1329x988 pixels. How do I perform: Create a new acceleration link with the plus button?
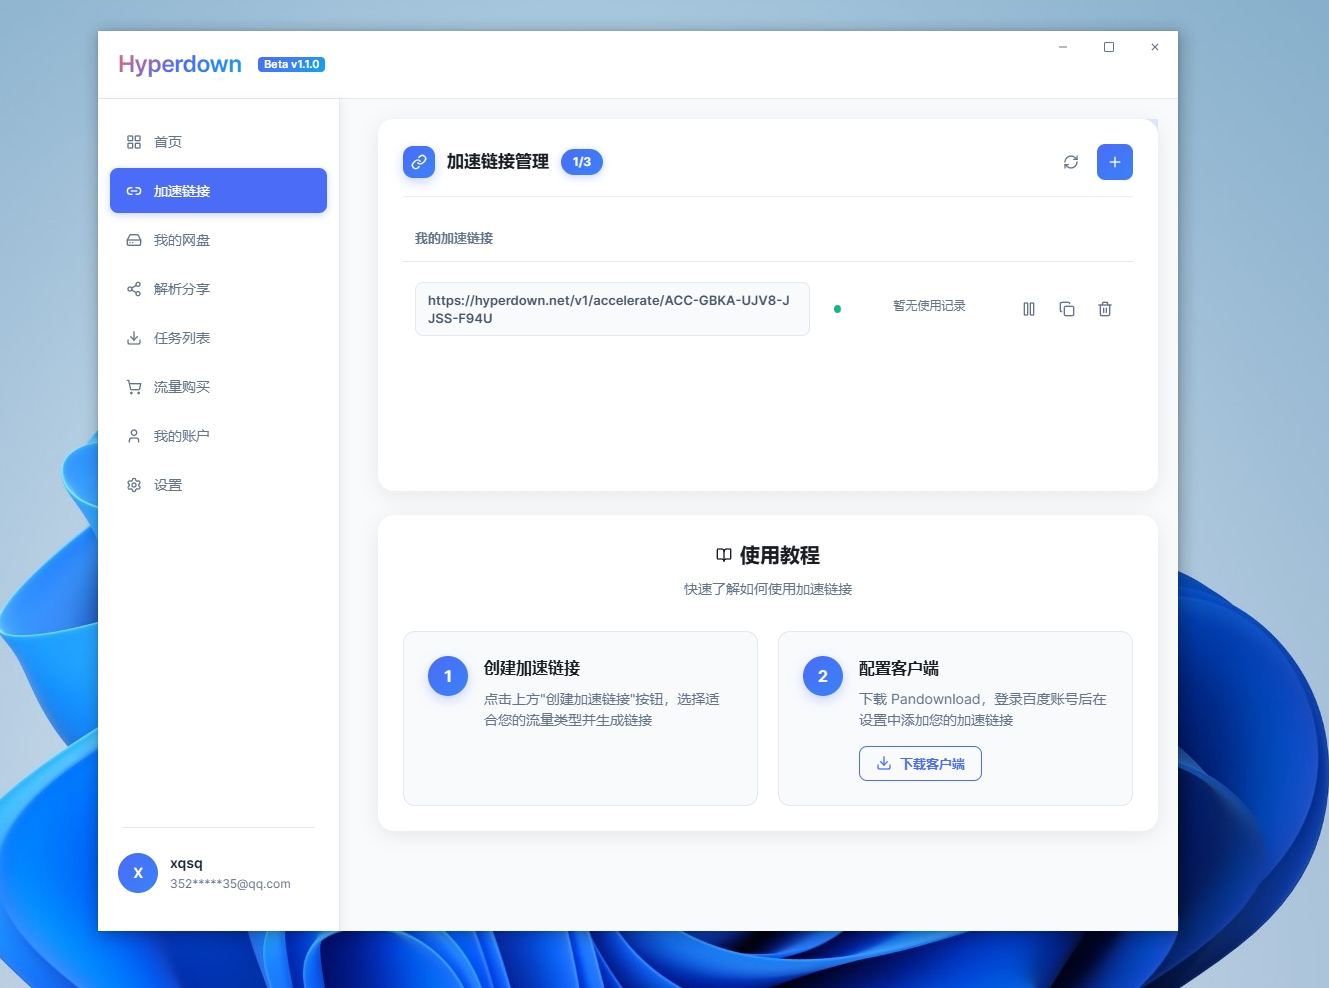[x=1114, y=161]
